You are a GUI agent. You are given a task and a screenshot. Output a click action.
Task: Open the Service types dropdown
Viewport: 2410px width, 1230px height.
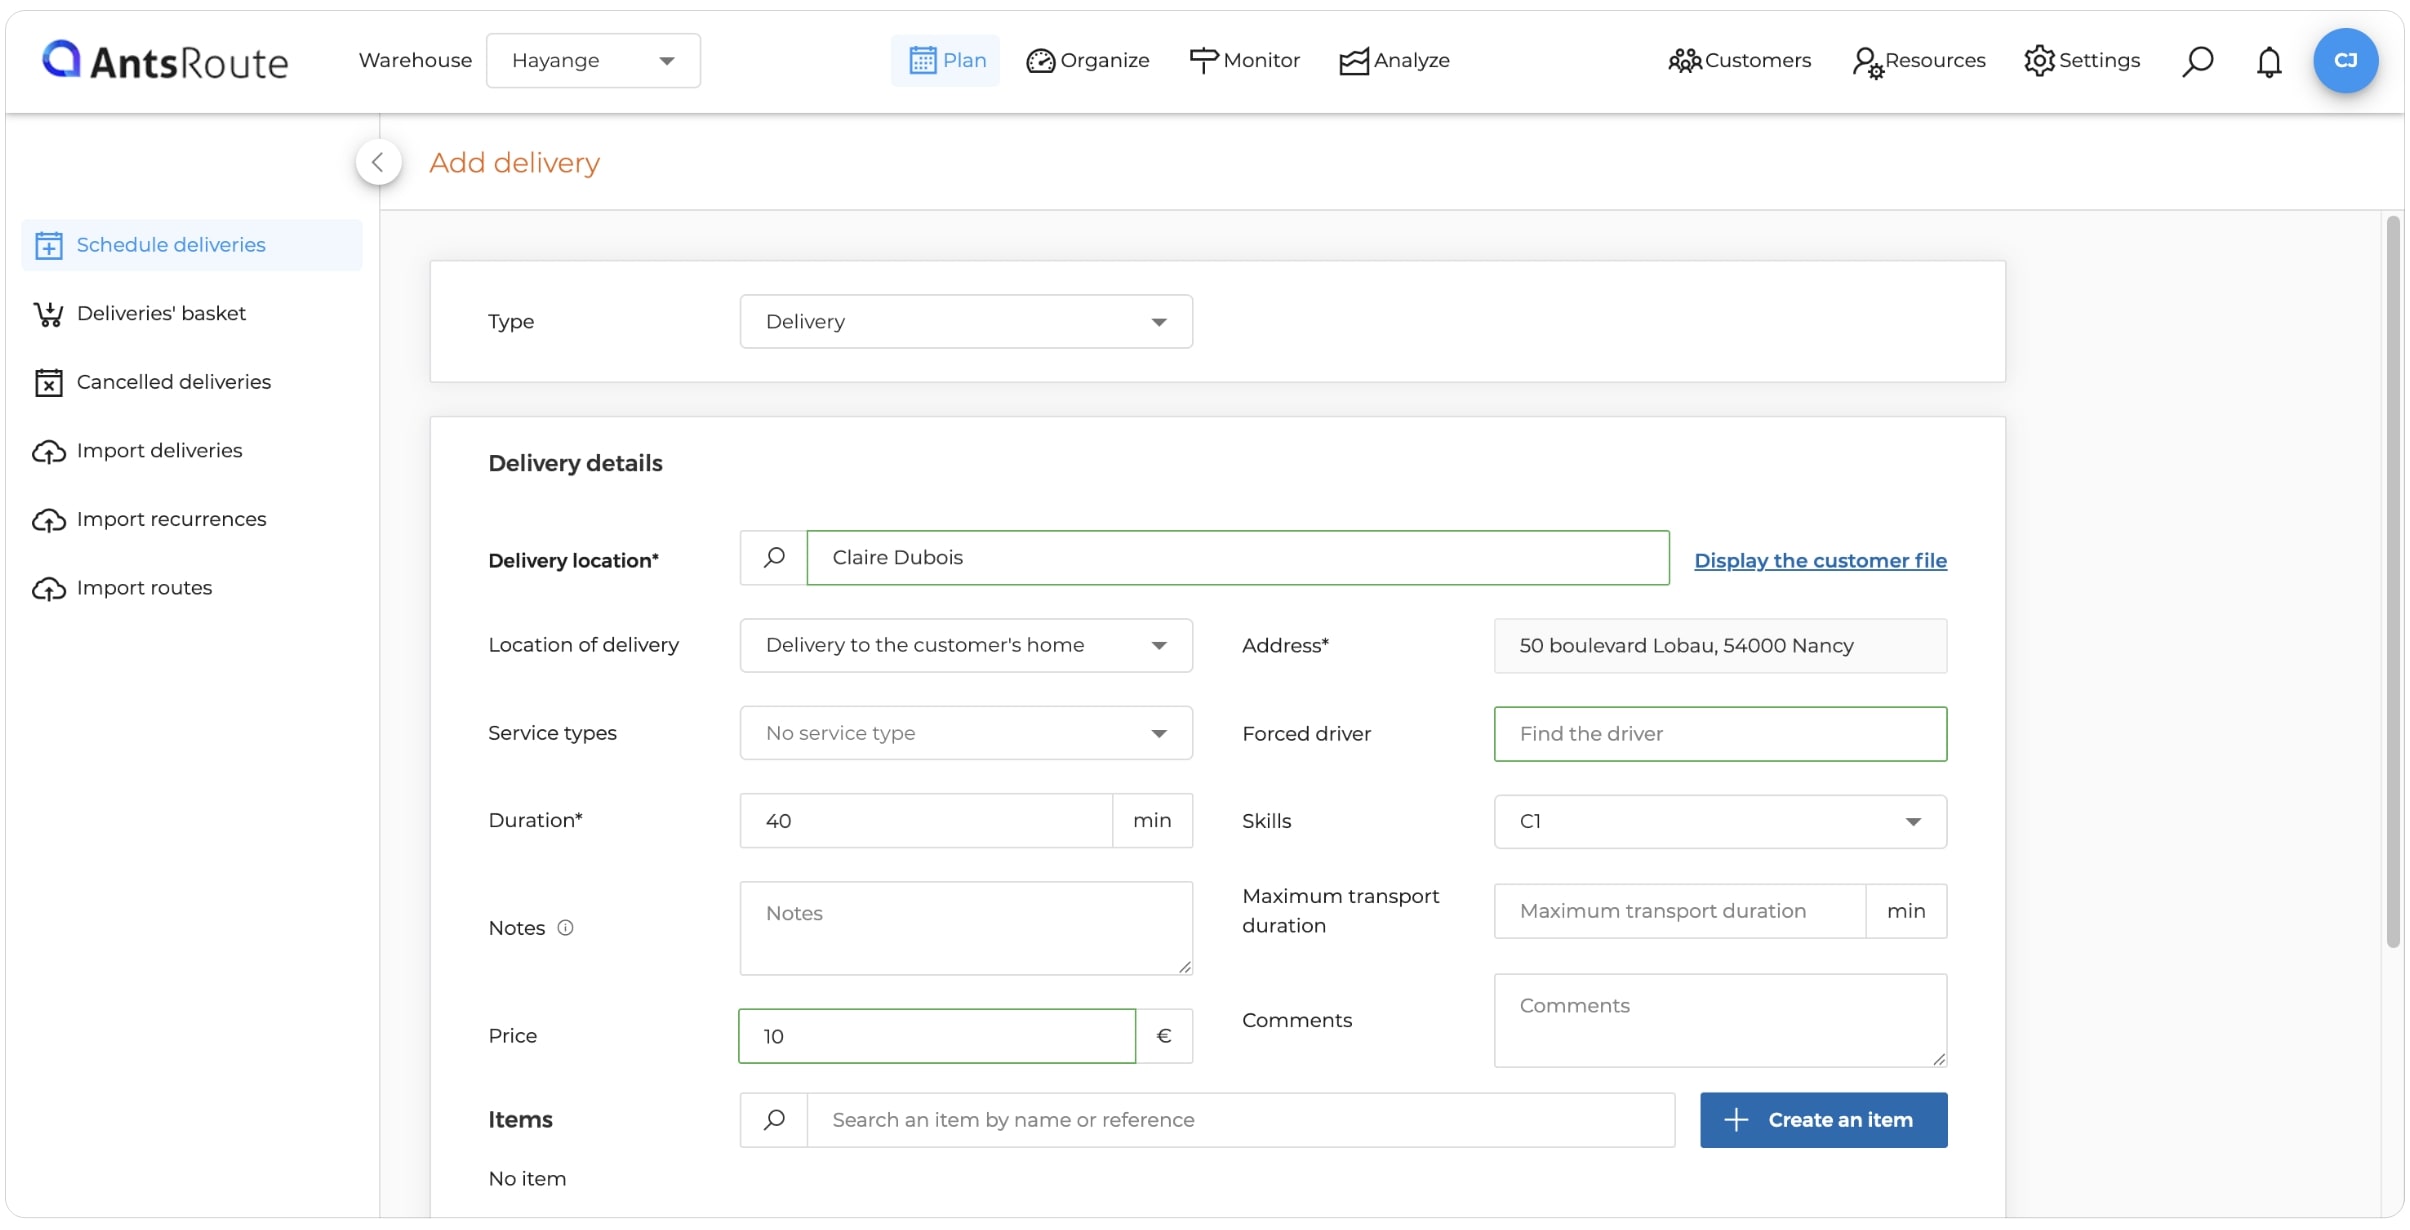(x=966, y=733)
